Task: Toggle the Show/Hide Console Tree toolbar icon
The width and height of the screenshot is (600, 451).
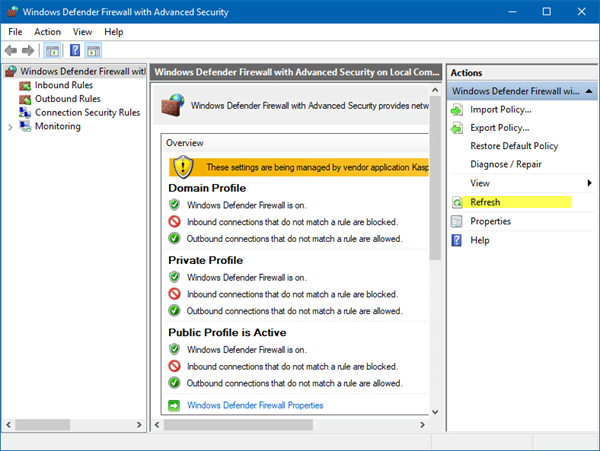Action: click(52, 50)
